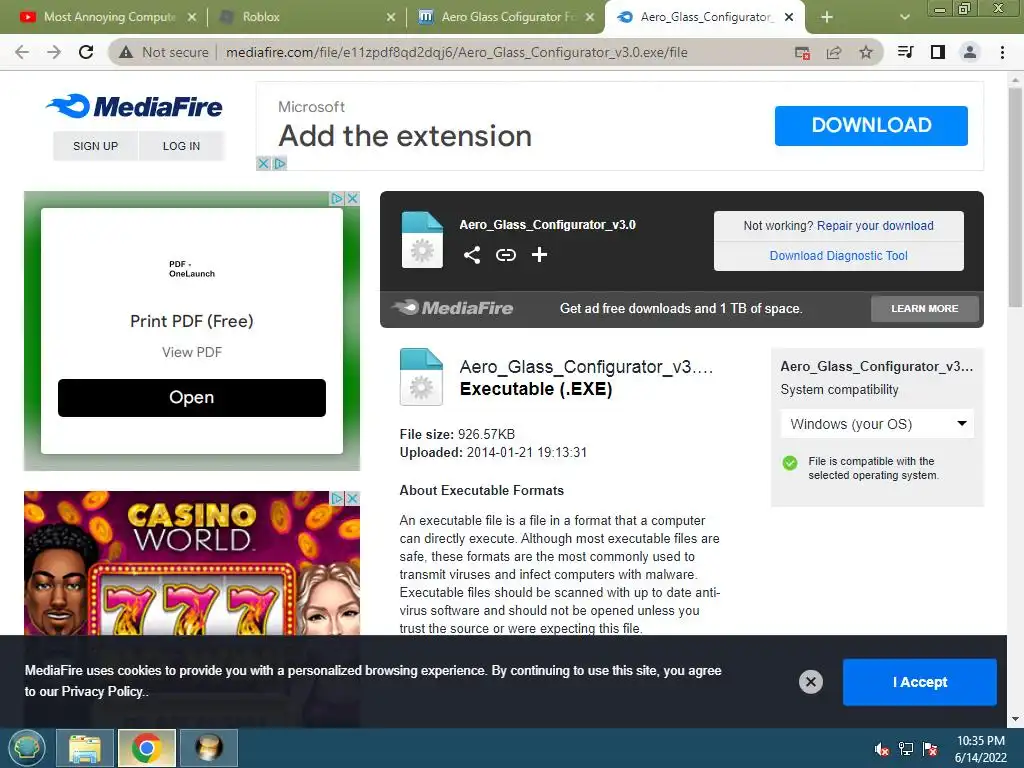Screen dimensions: 1024x768
Task: Accept cookies with I Accept
Action: pos(920,682)
